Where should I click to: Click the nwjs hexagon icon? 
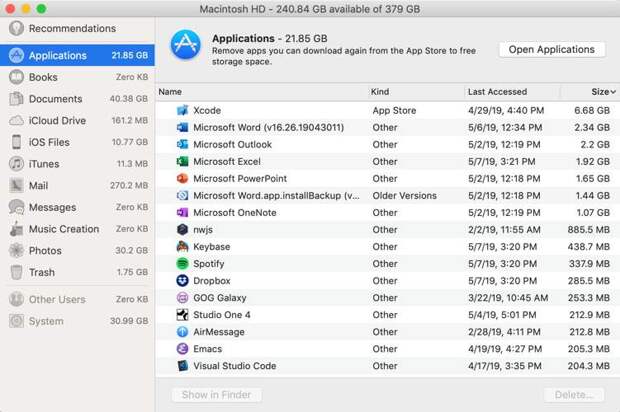pyautogui.click(x=182, y=229)
